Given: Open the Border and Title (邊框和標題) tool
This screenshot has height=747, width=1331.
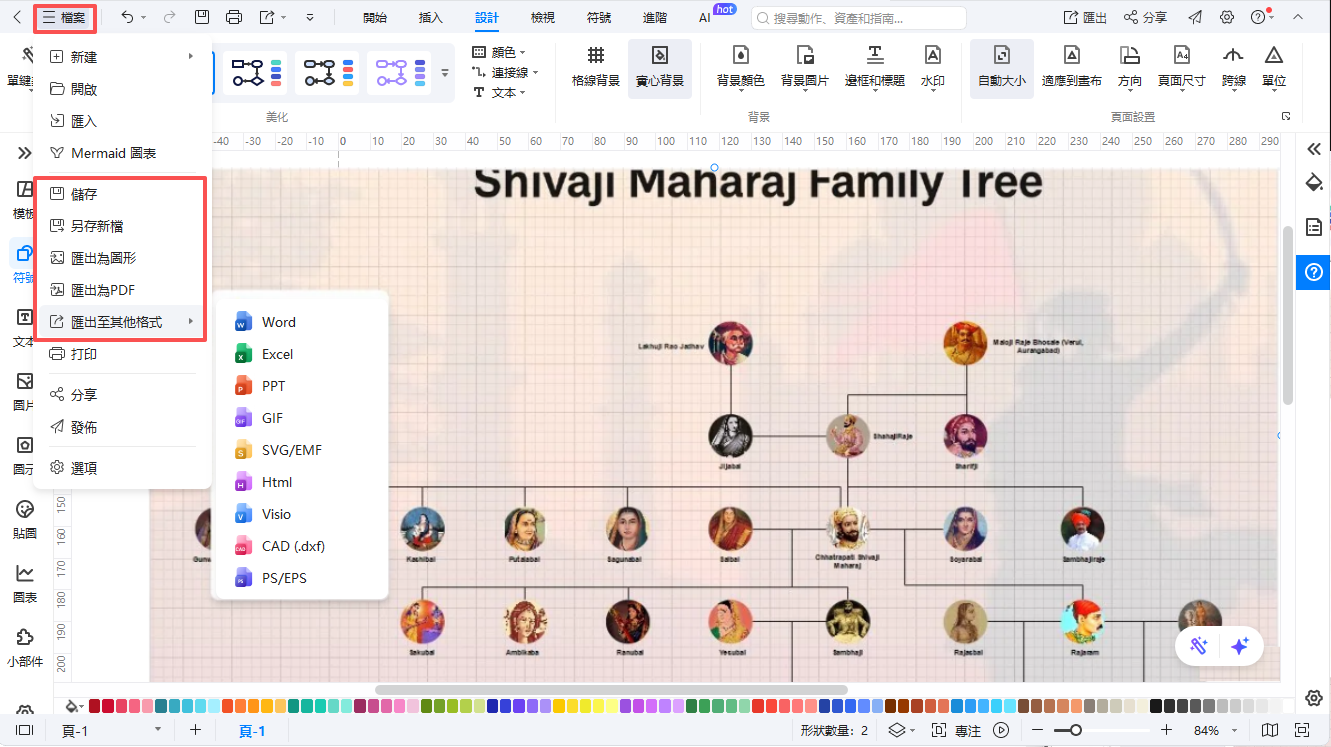Looking at the screenshot, I should 875,66.
